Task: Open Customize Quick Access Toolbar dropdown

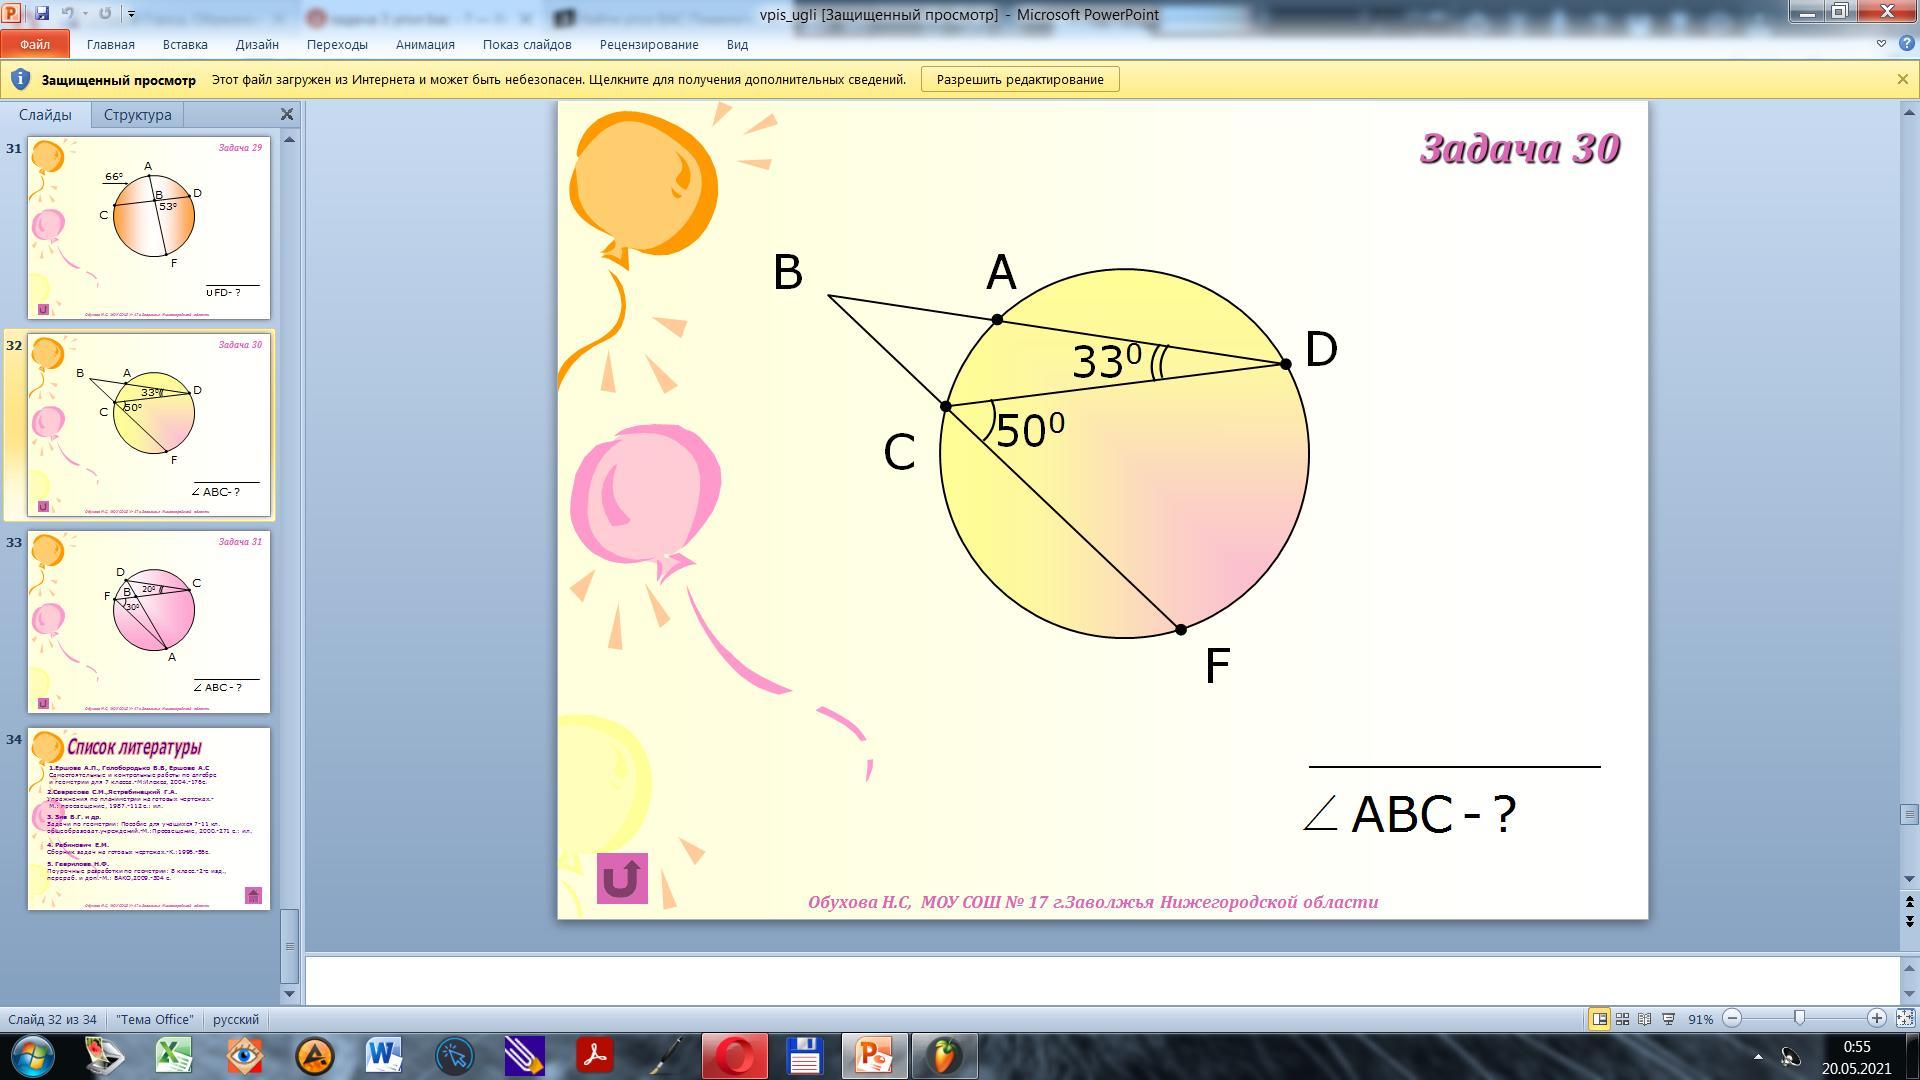Action: coord(131,14)
